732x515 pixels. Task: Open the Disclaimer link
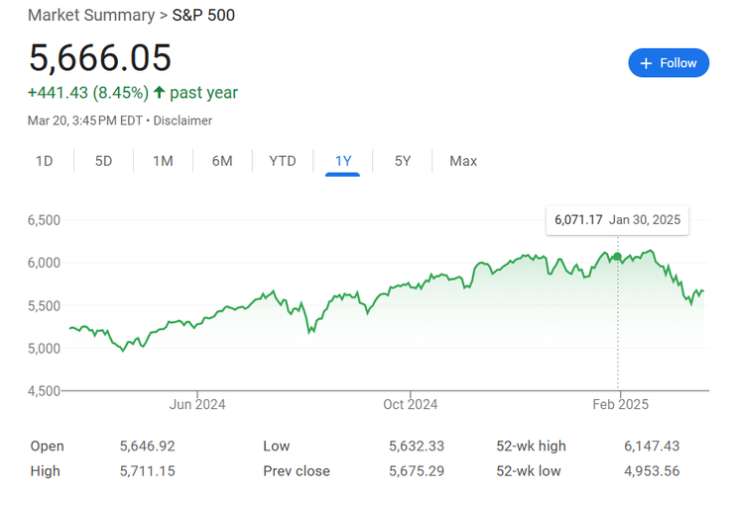[183, 120]
